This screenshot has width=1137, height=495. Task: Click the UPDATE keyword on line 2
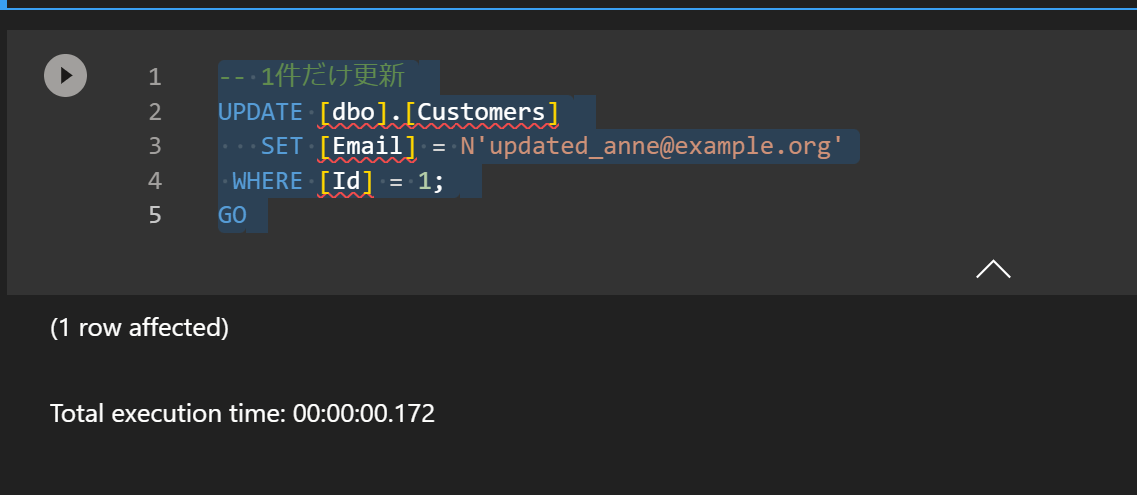(x=260, y=112)
